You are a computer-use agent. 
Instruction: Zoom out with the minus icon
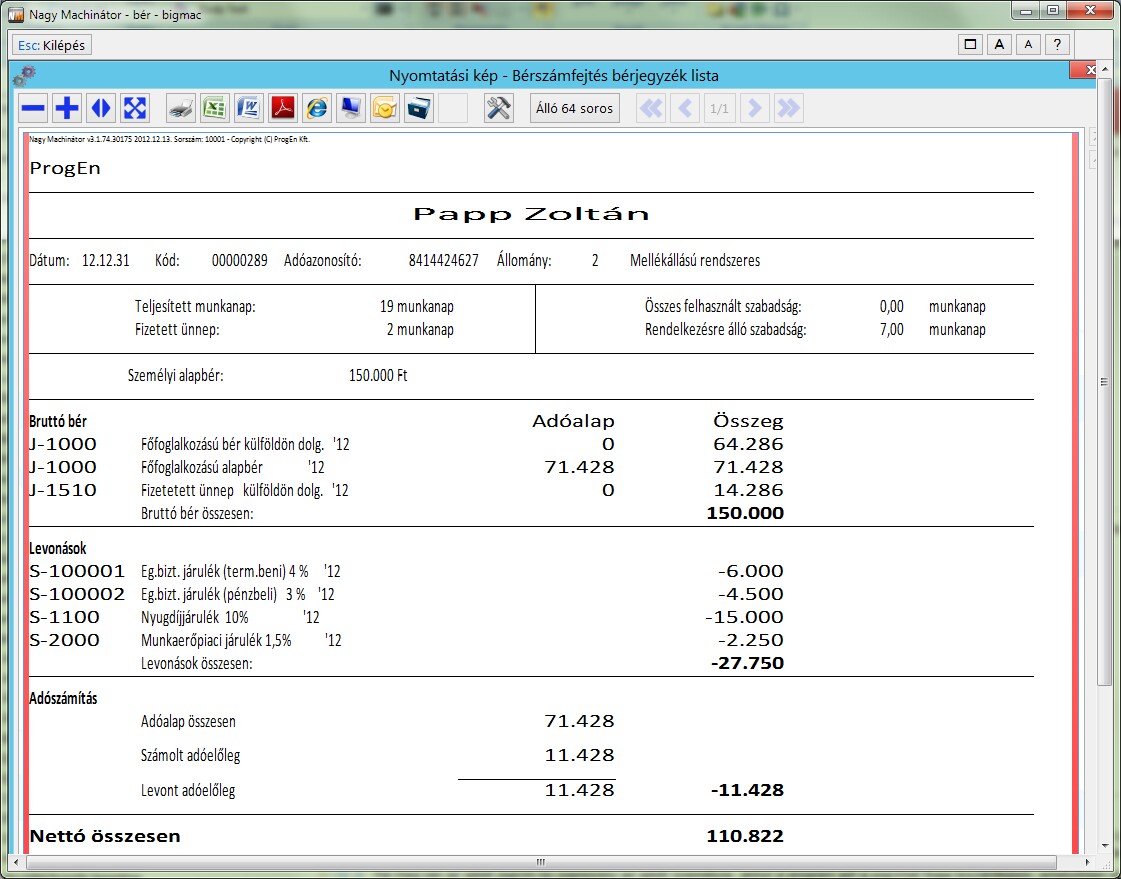[34, 108]
